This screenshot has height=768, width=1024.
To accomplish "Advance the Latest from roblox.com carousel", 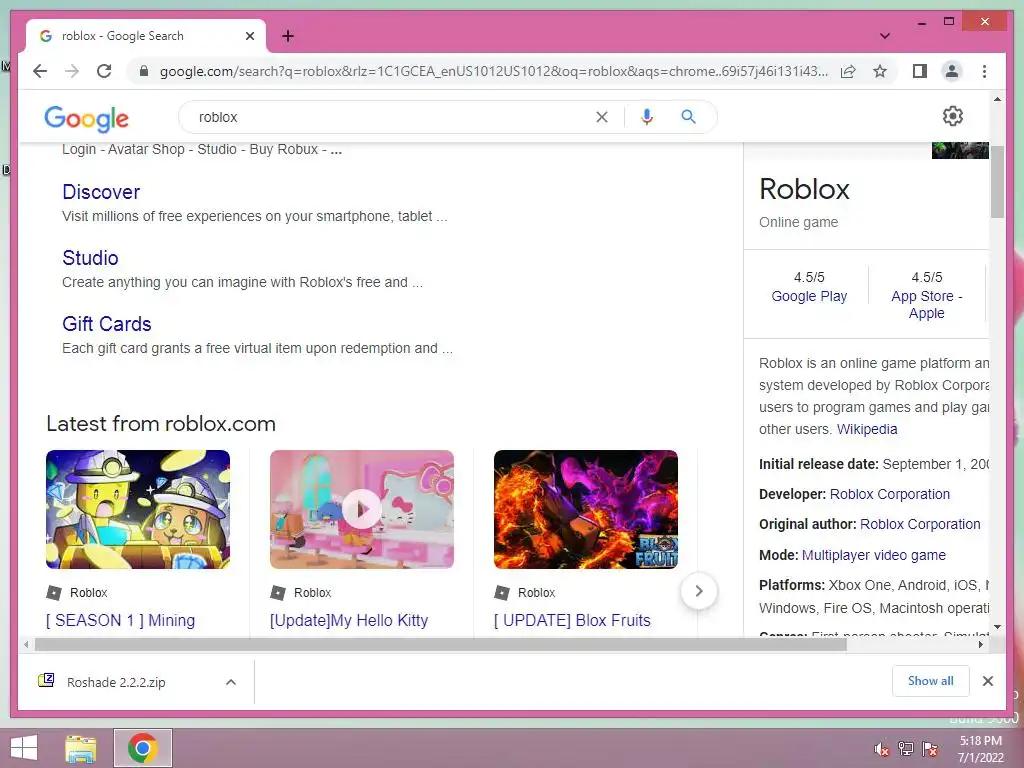I will pos(699,591).
